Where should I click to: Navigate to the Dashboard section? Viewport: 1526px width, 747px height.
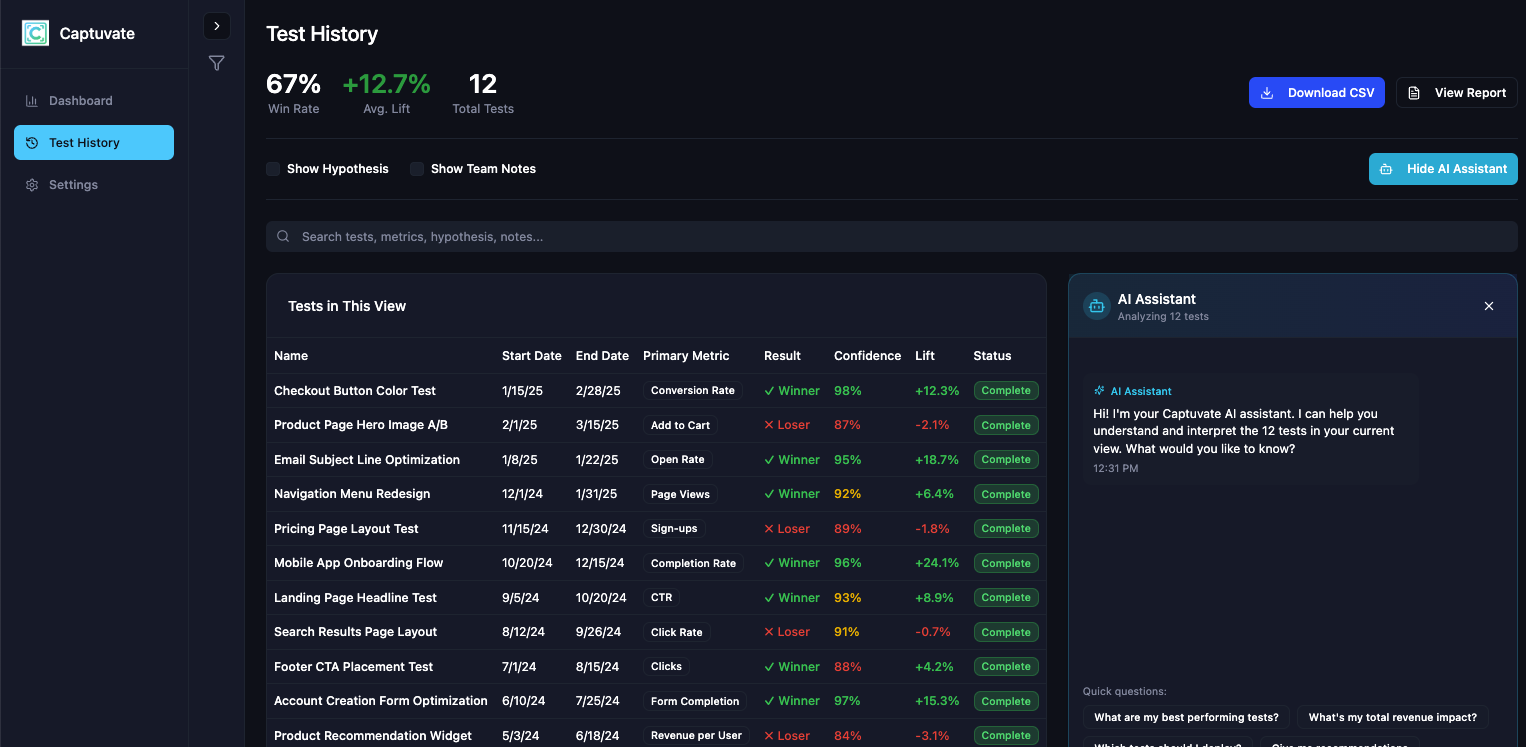pos(80,100)
